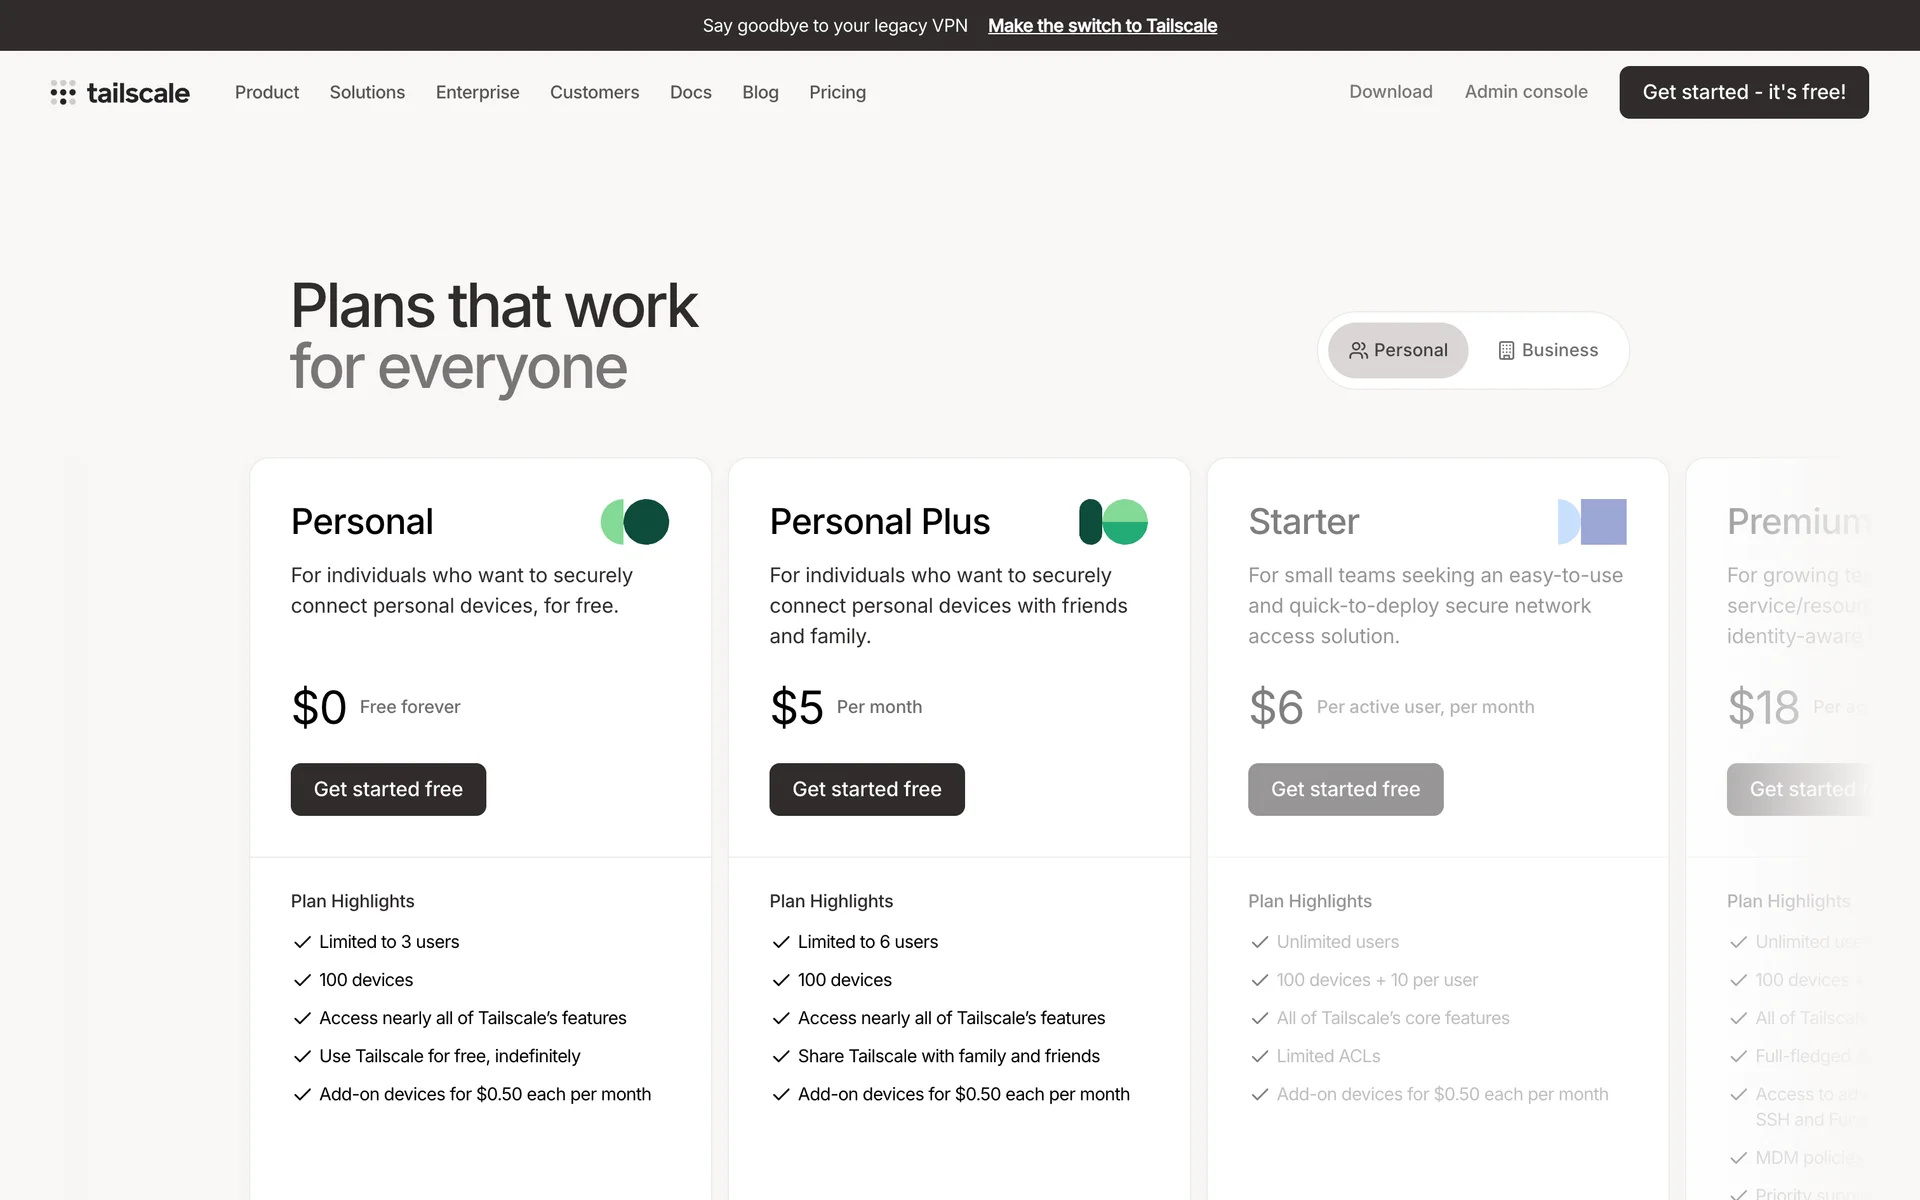Screen dimensions: 1920x1200
Task: Expand the Solutions navigation menu
Action: (367, 92)
